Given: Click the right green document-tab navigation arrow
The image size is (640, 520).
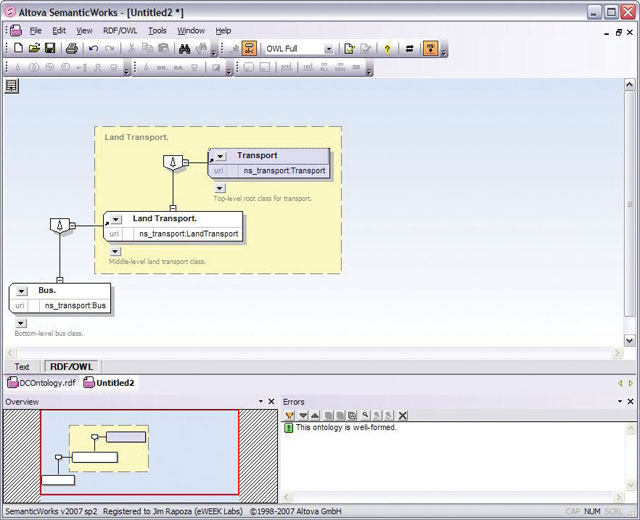Looking at the screenshot, I should coord(631,383).
